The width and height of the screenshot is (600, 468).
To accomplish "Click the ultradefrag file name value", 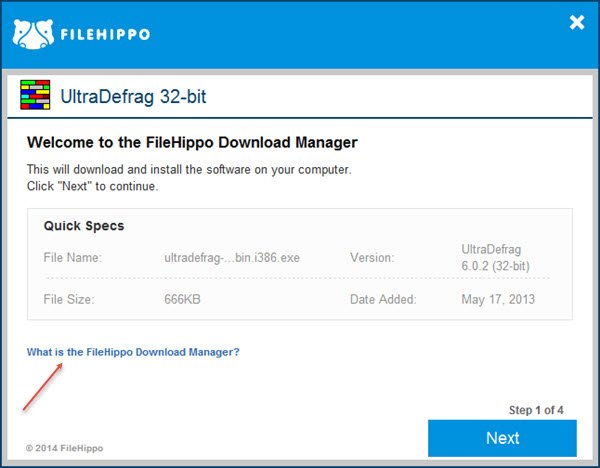I will coord(232,258).
